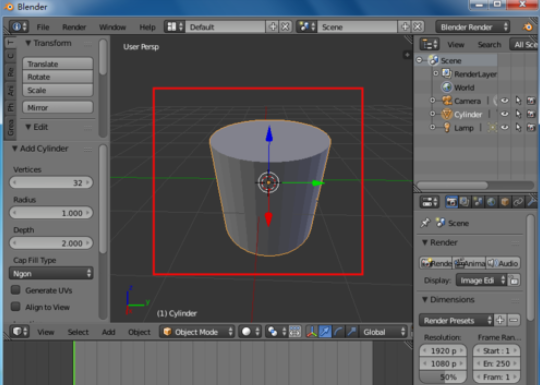This screenshot has width=540, height=385.
Task: Select the Scene properties tab icon
Action: 478,202
